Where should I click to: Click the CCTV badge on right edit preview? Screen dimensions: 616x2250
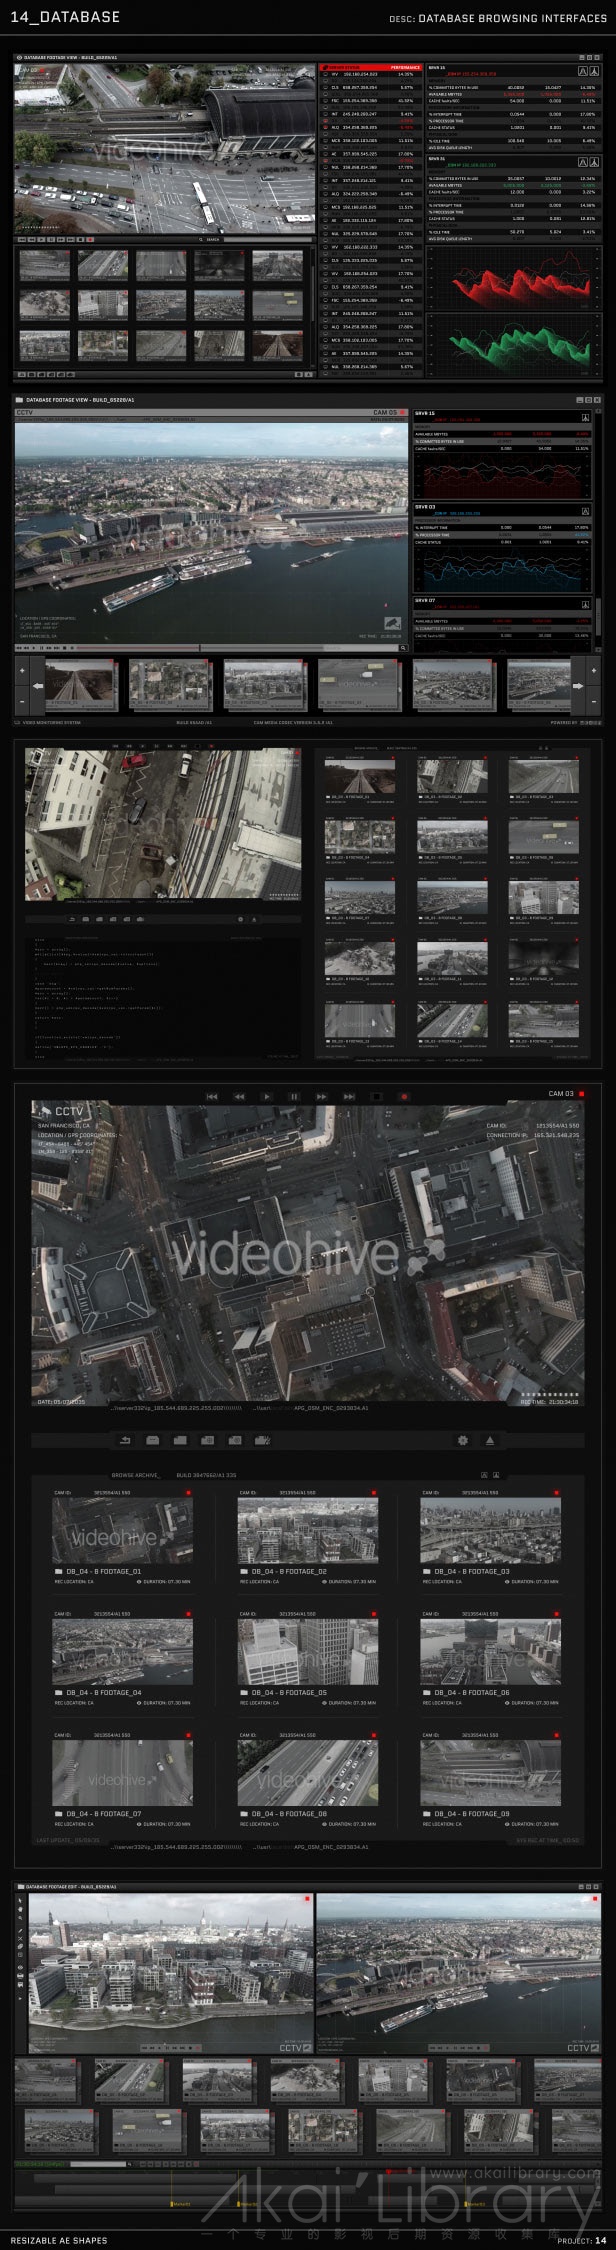583,2048
